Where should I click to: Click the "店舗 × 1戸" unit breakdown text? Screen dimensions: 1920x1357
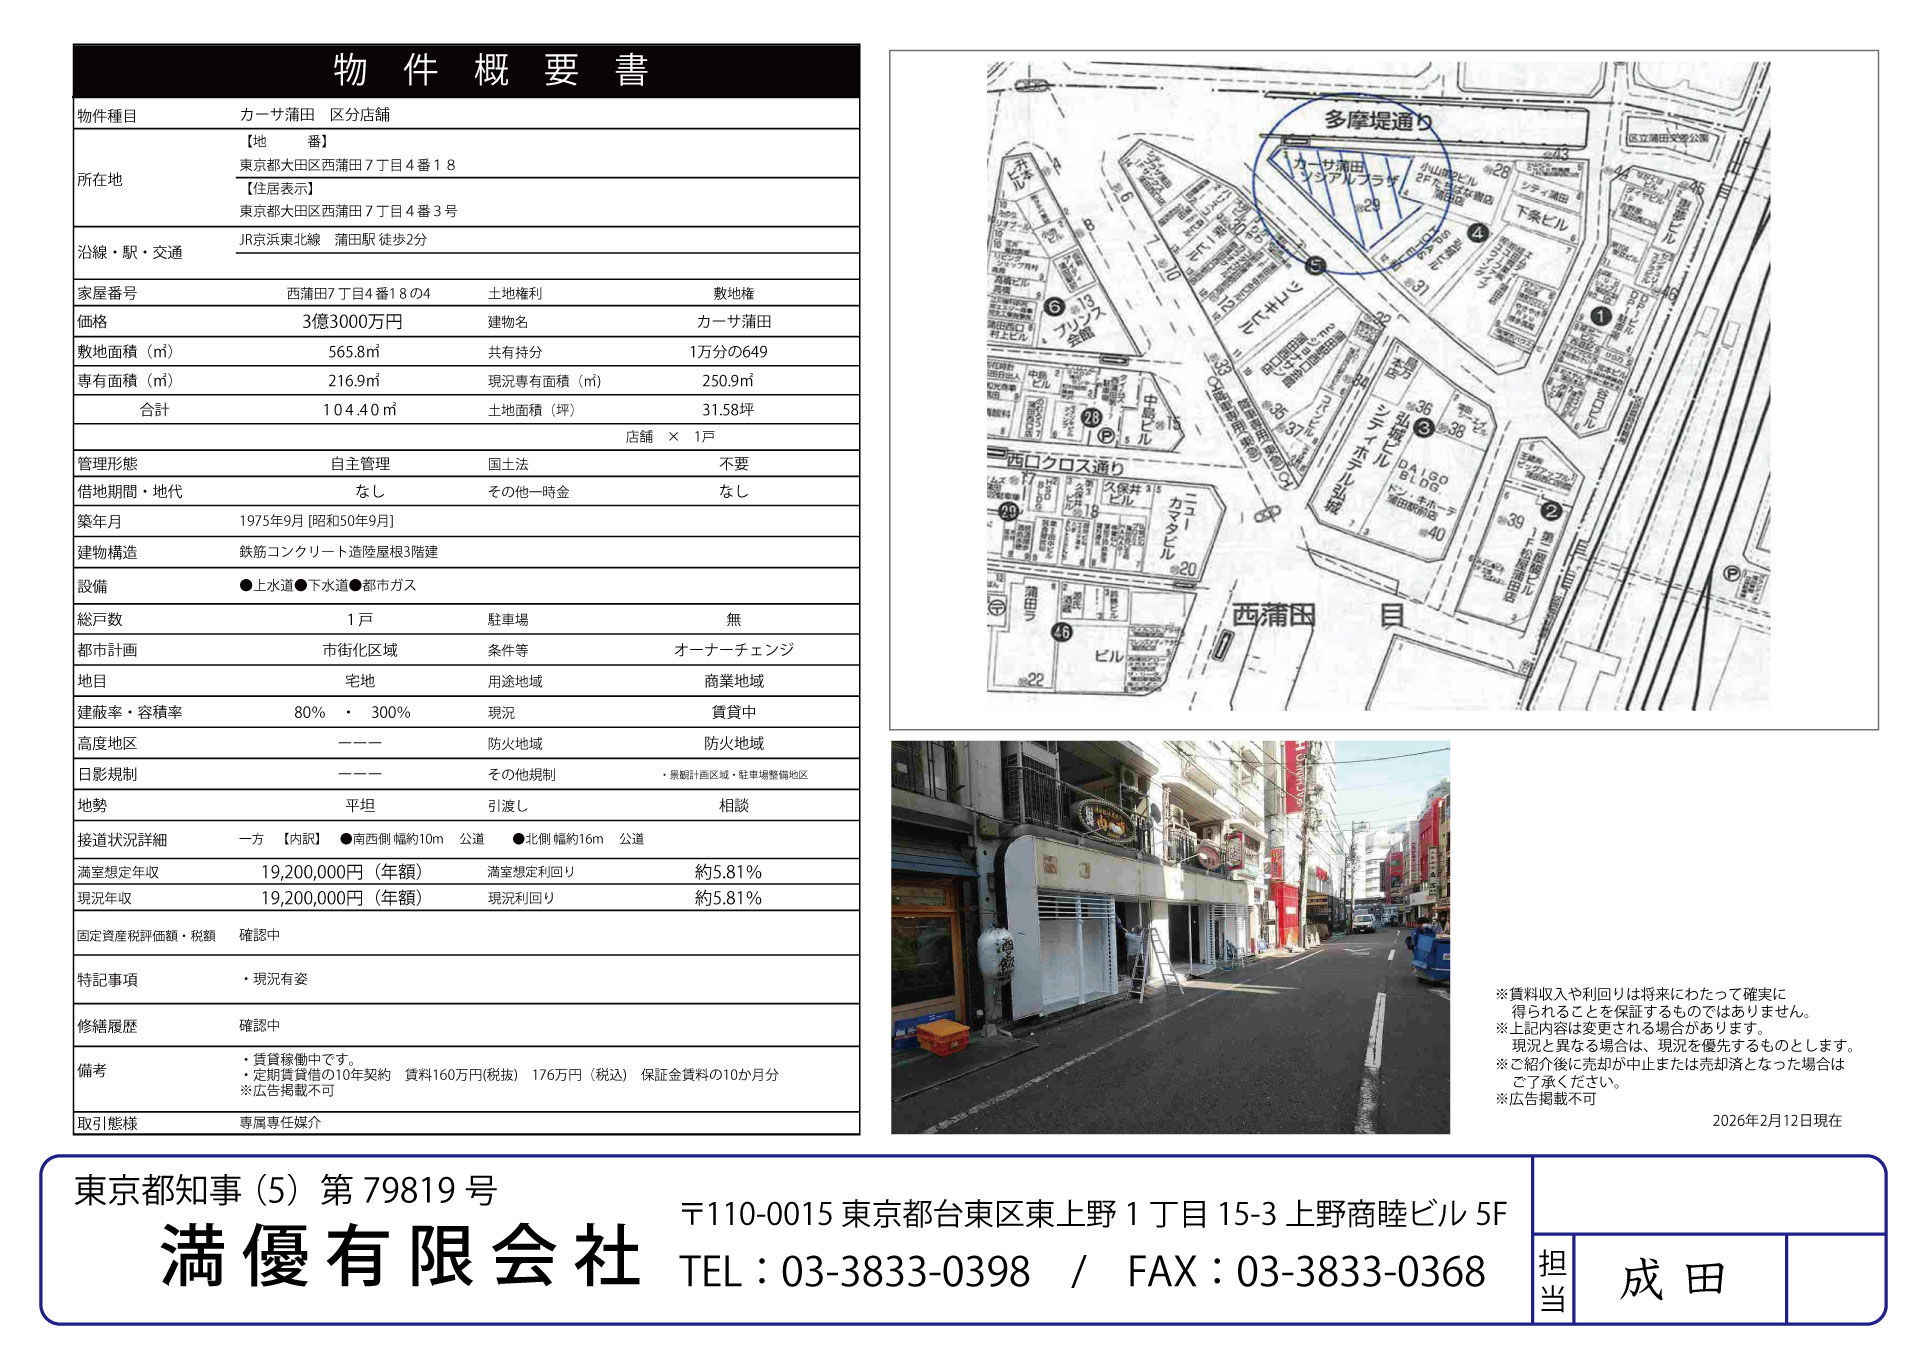click(670, 437)
